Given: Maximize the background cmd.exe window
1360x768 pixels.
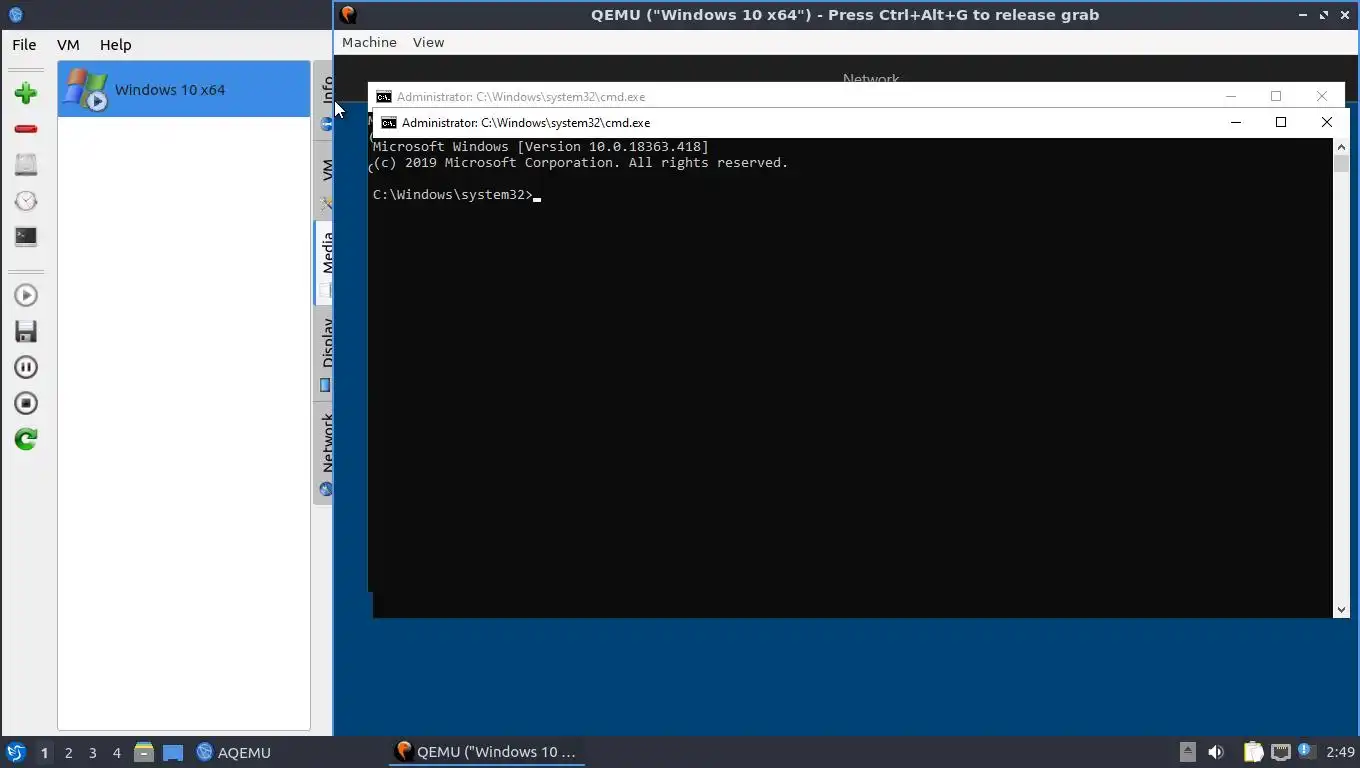Looking at the screenshot, I should [x=1276, y=96].
